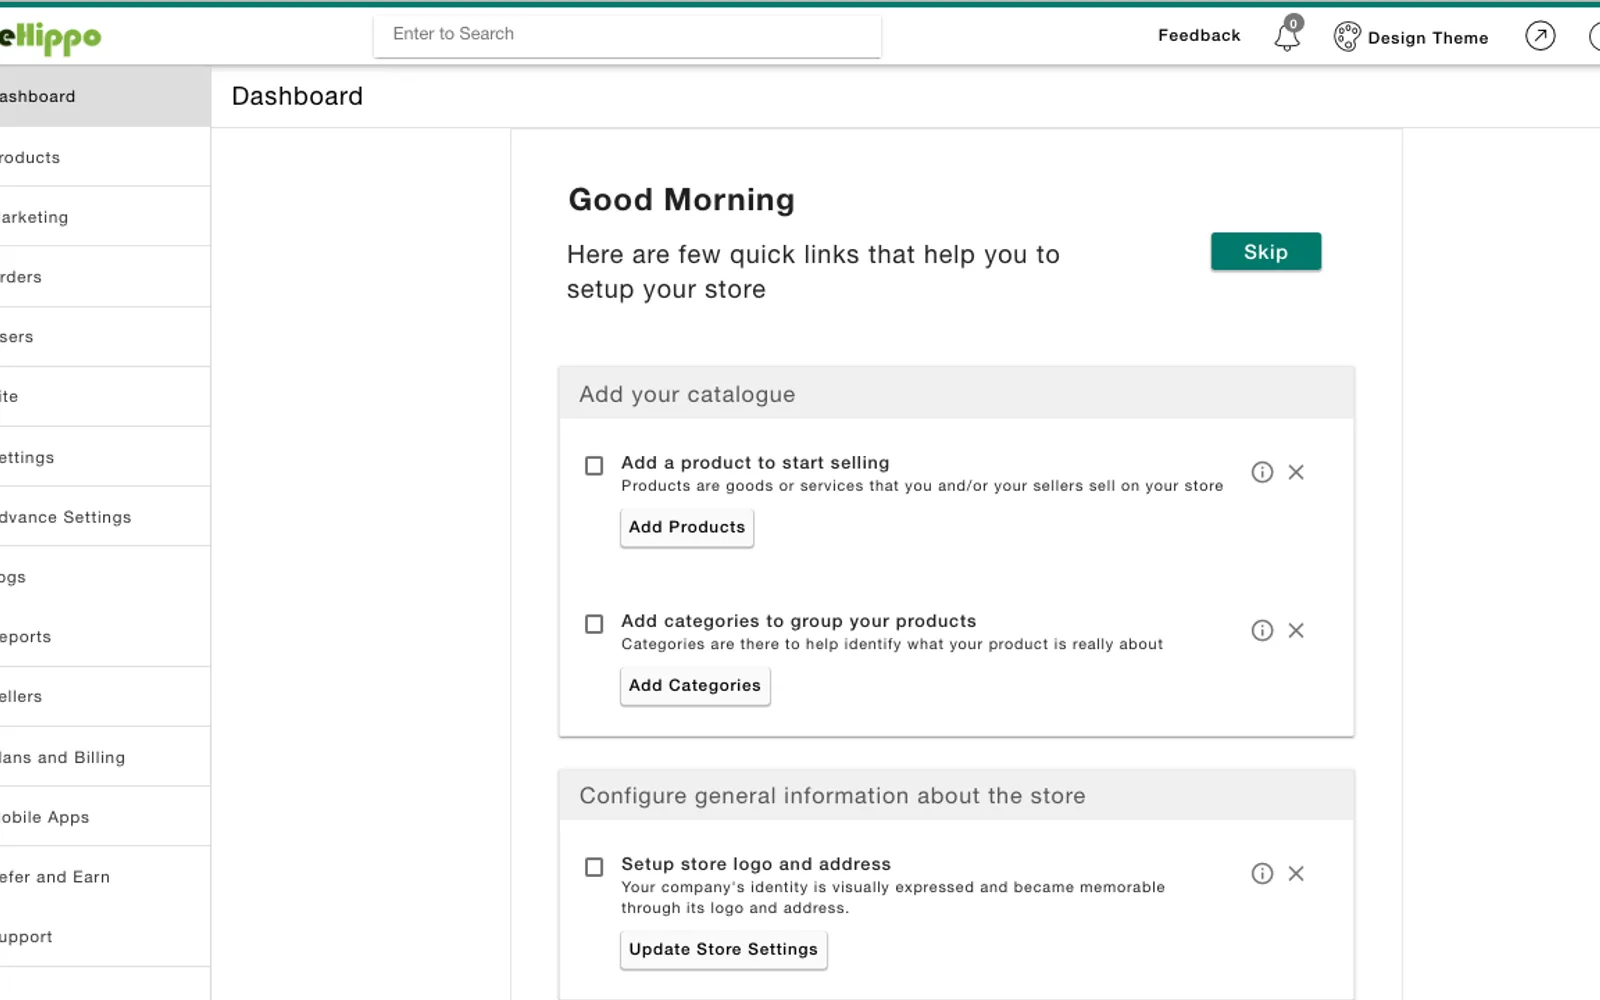Click the Design Theme label
This screenshot has width=1600, height=1000.
coord(1428,38)
